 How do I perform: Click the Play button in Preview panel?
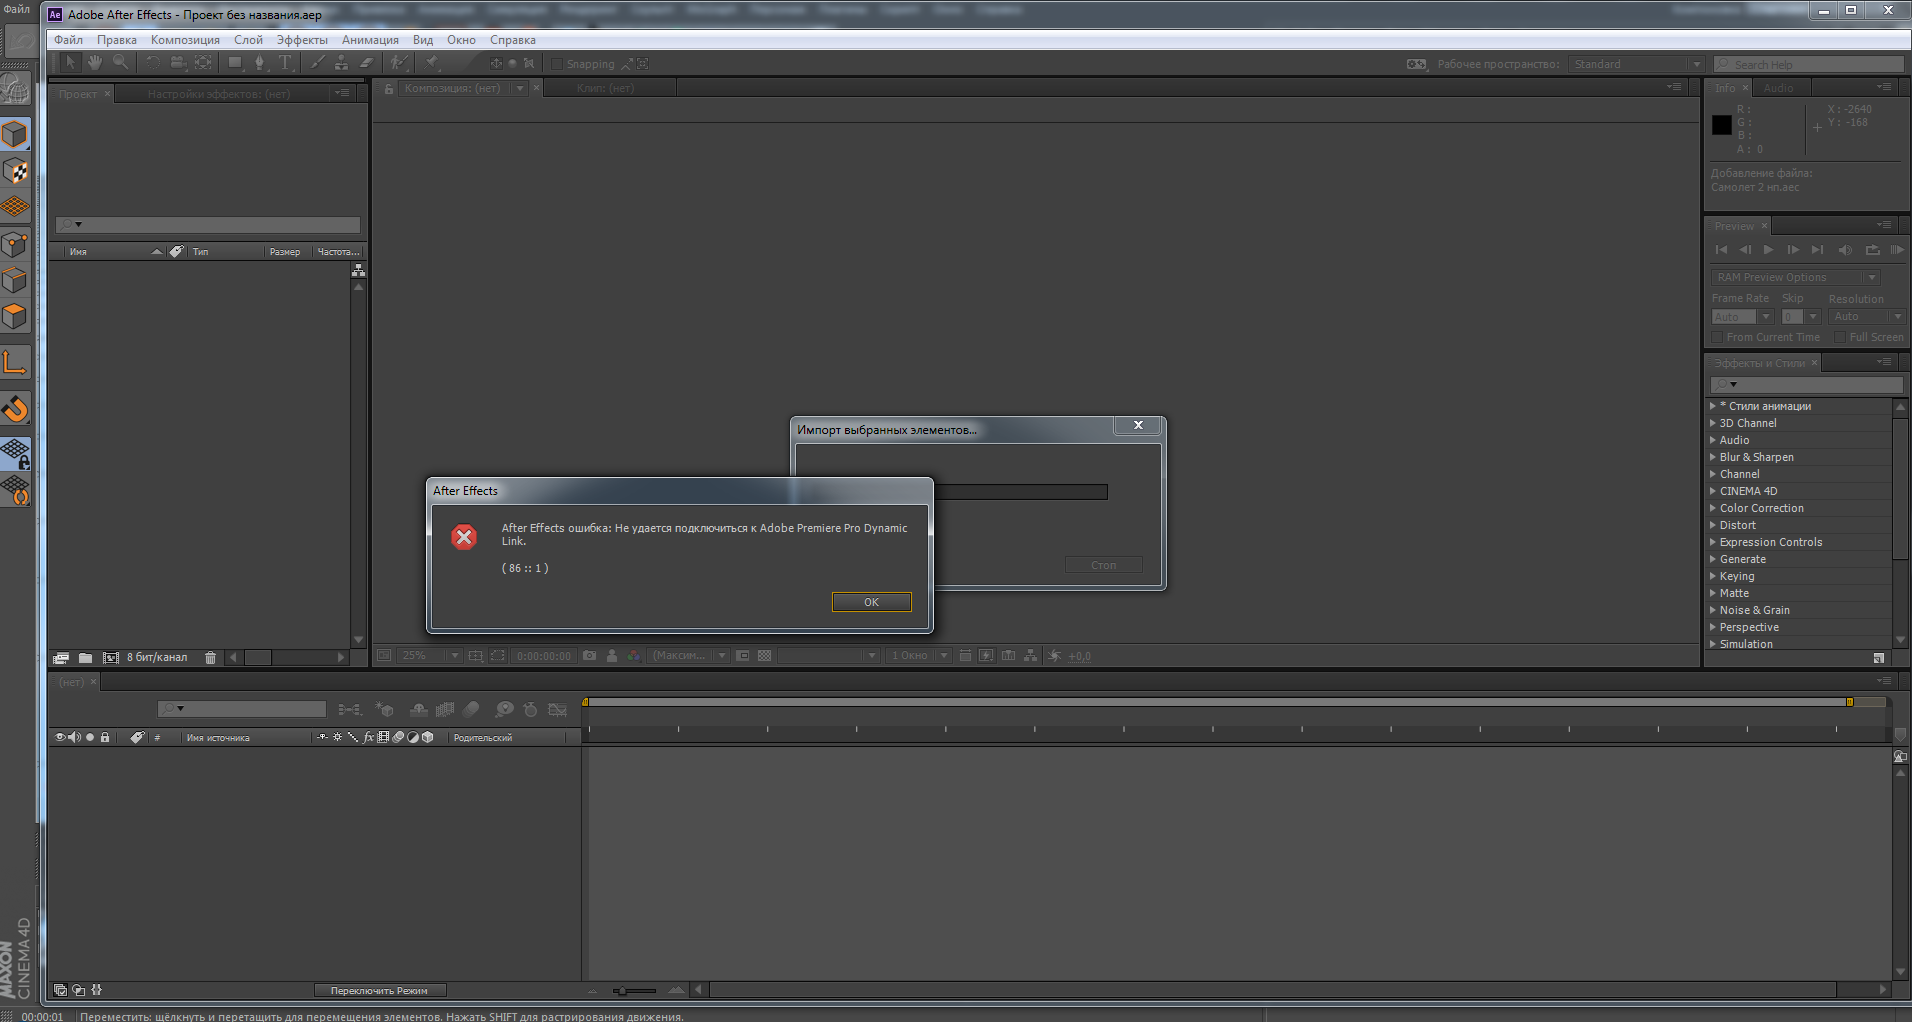[x=1769, y=250]
